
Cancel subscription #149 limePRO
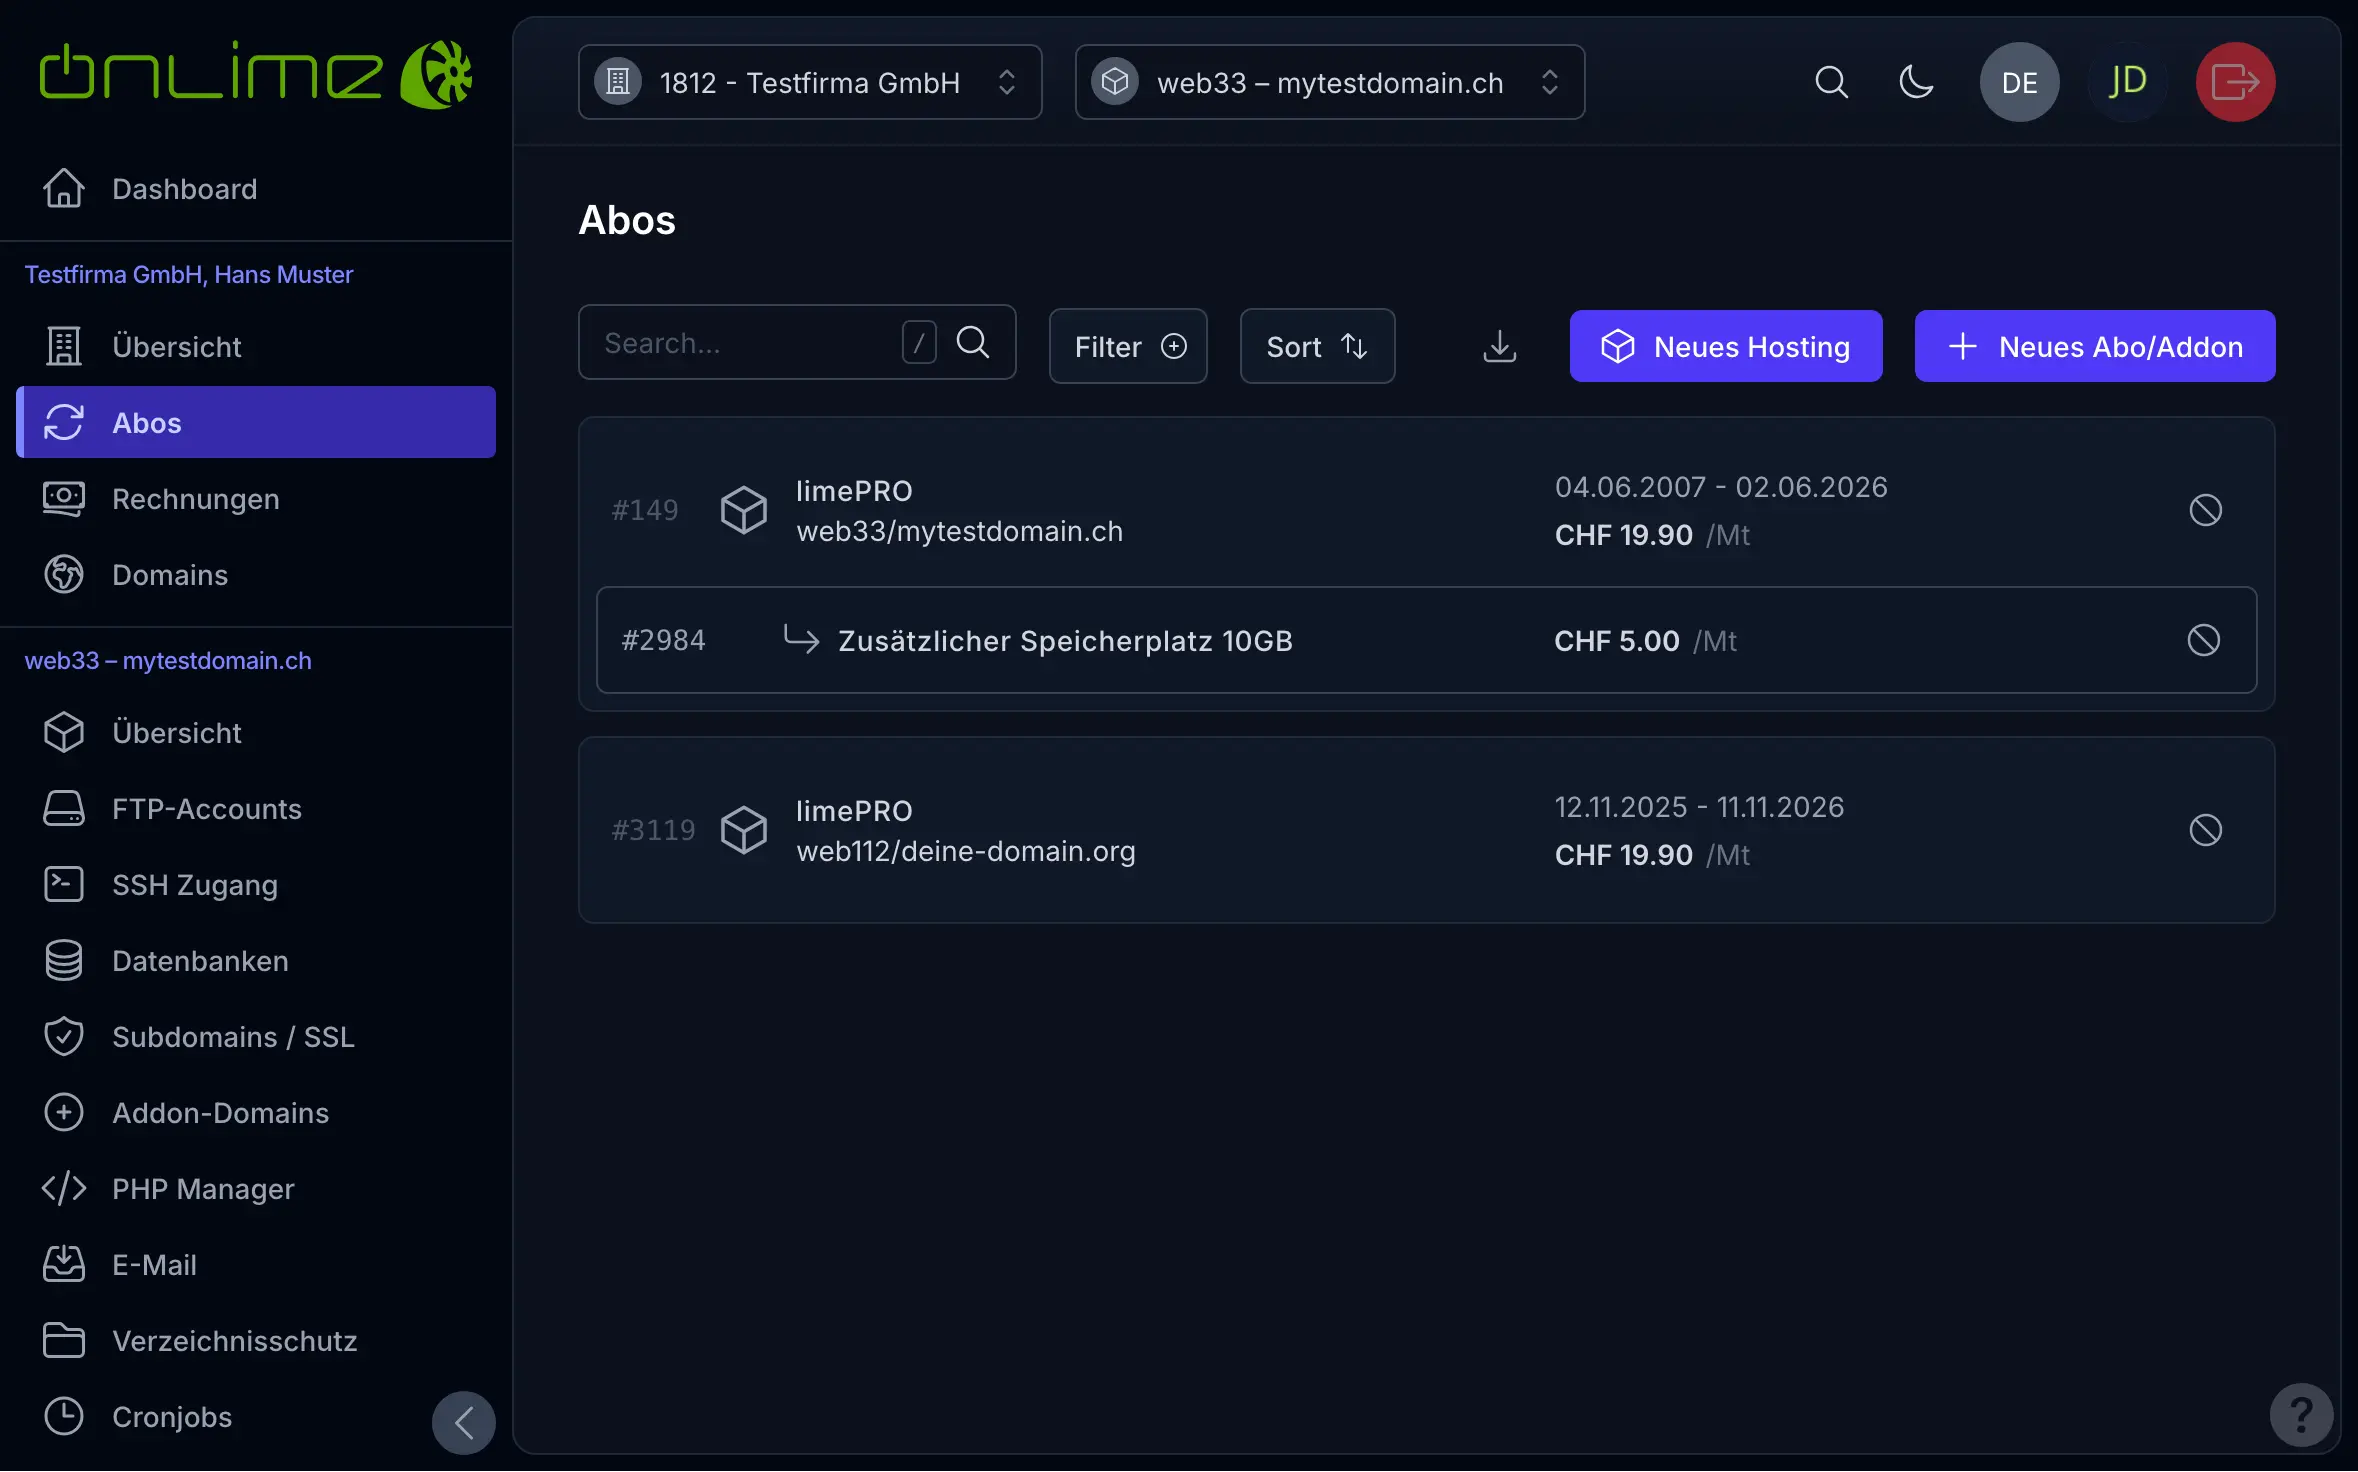tap(2205, 510)
